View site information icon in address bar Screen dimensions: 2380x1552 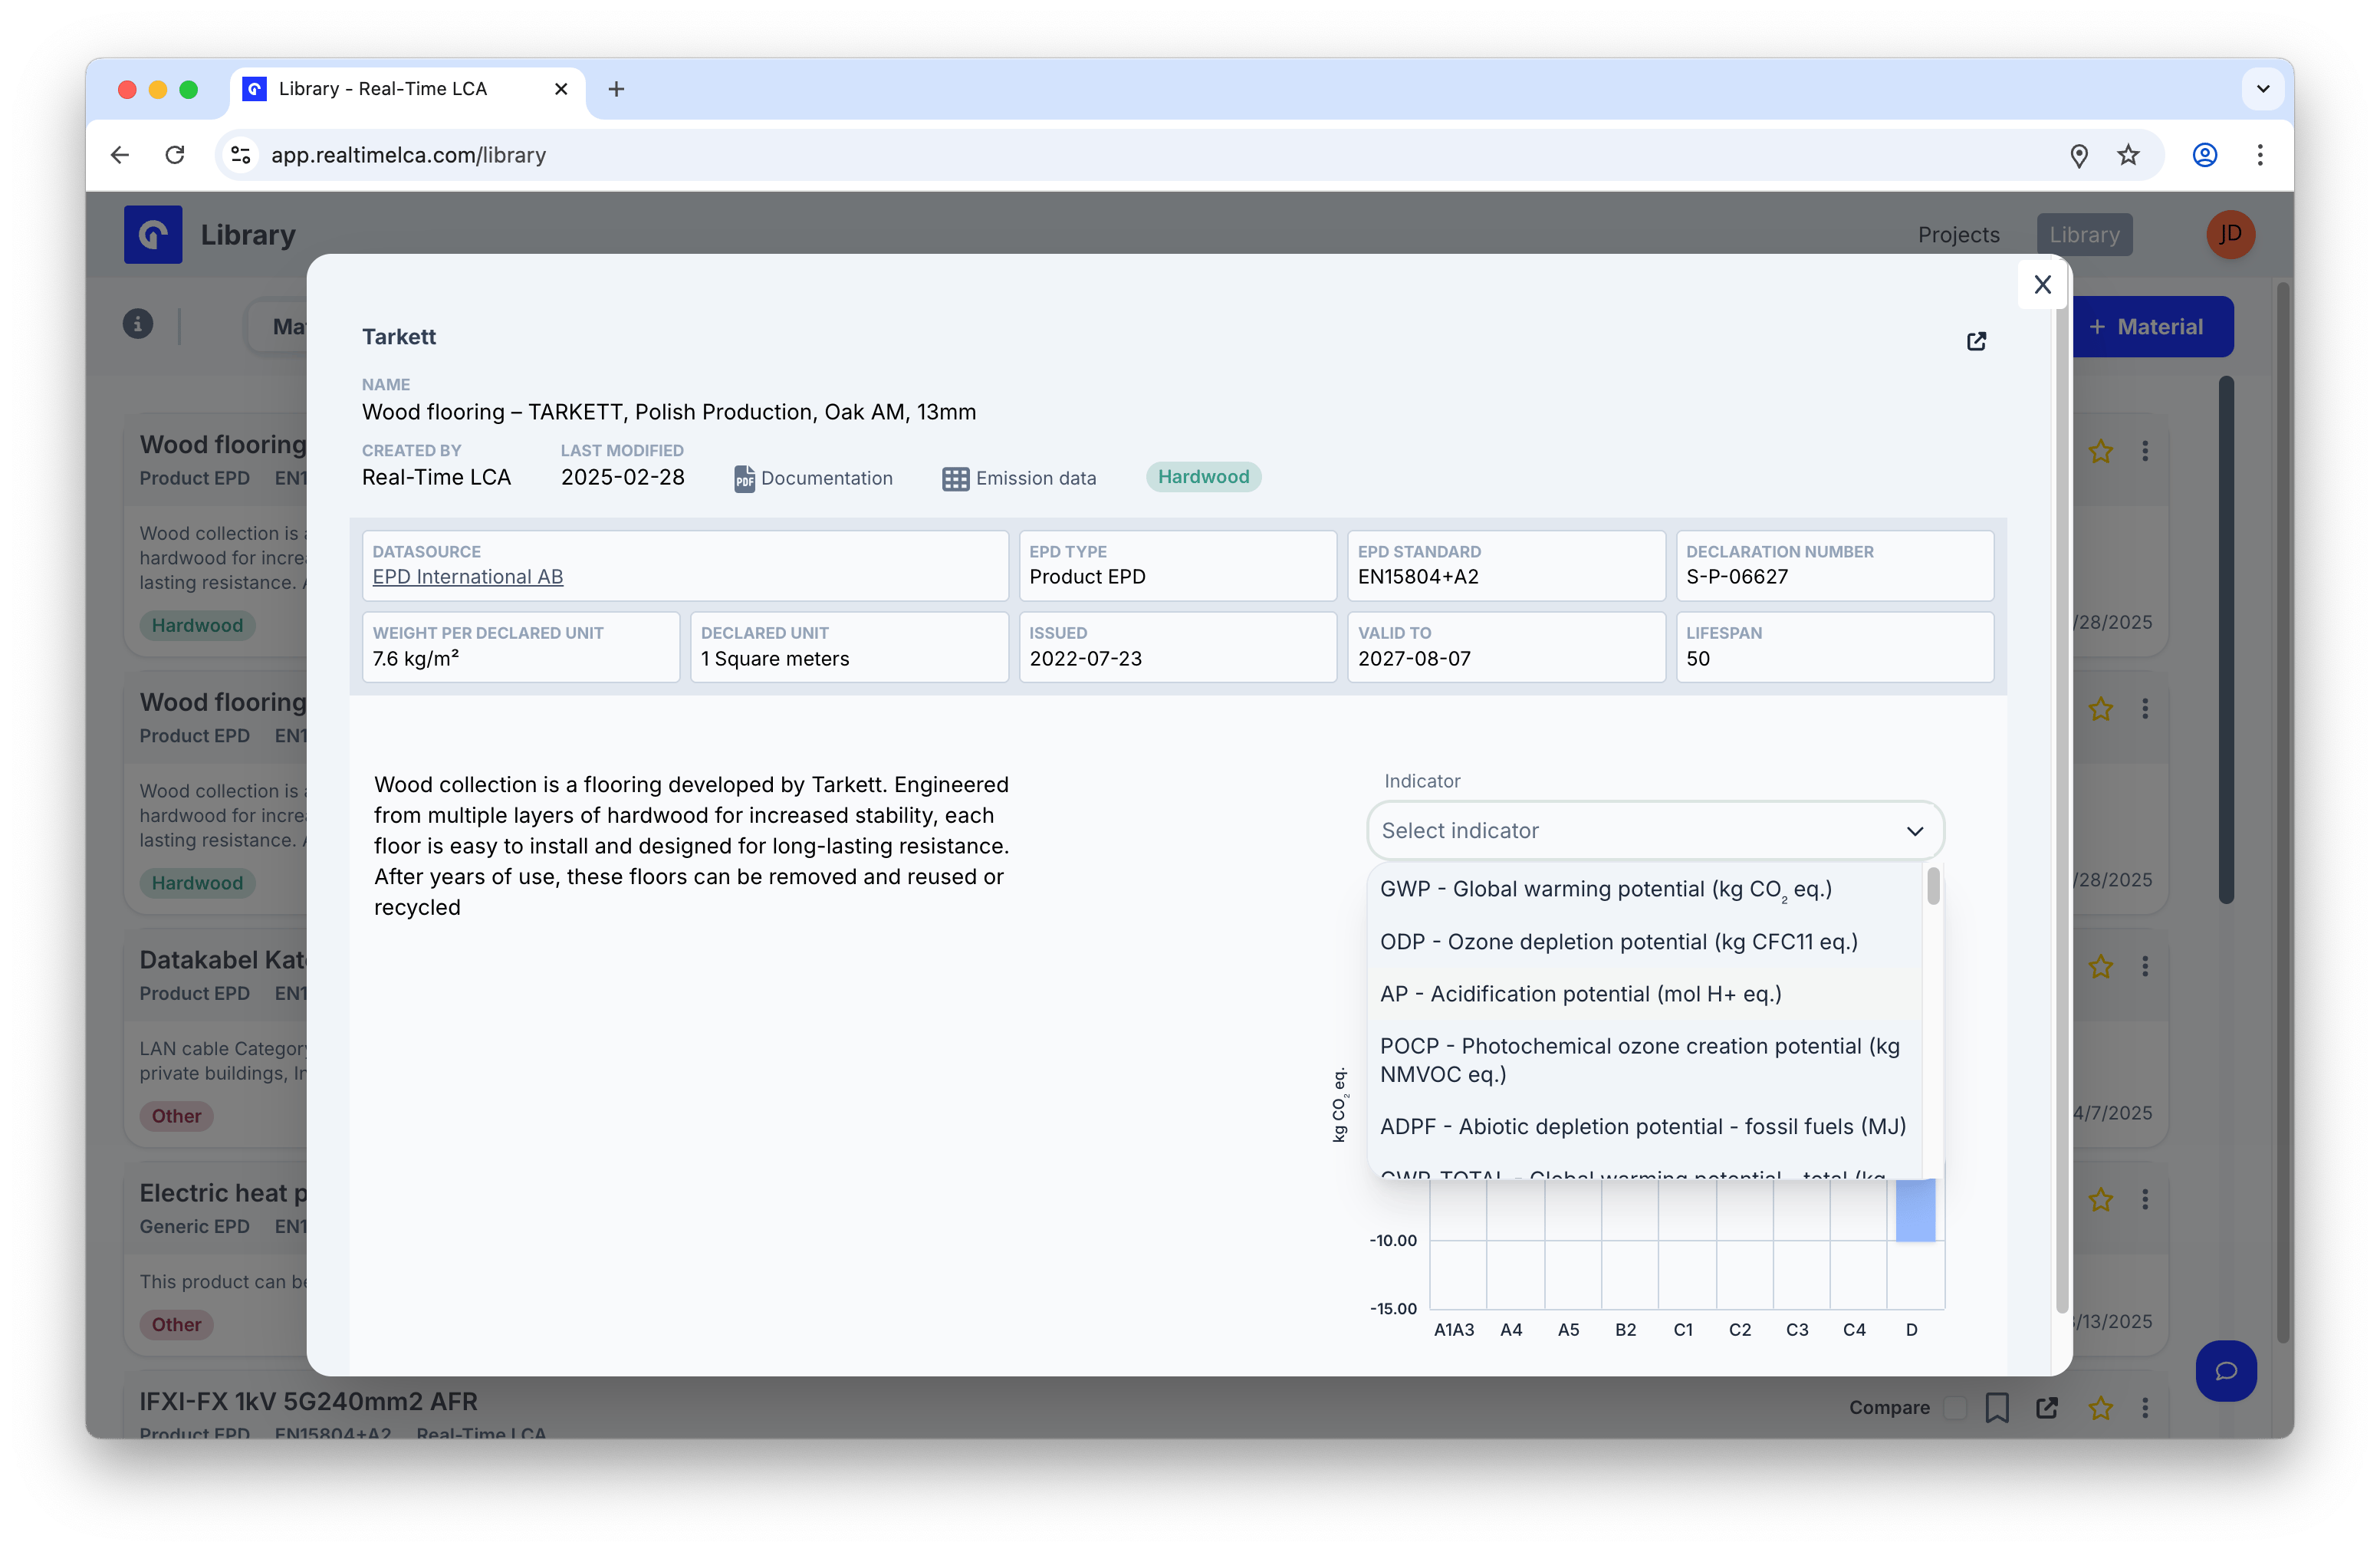(x=241, y=155)
